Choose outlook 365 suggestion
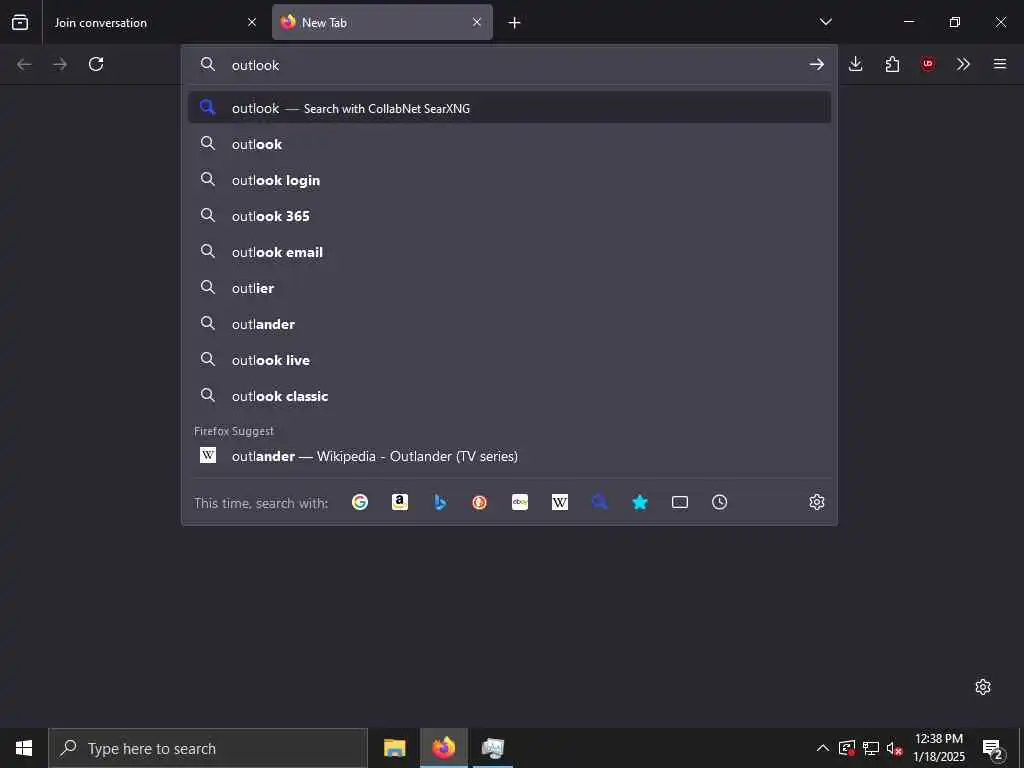Image resolution: width=1024 pixels, height=768 pixels. (509, 216)
